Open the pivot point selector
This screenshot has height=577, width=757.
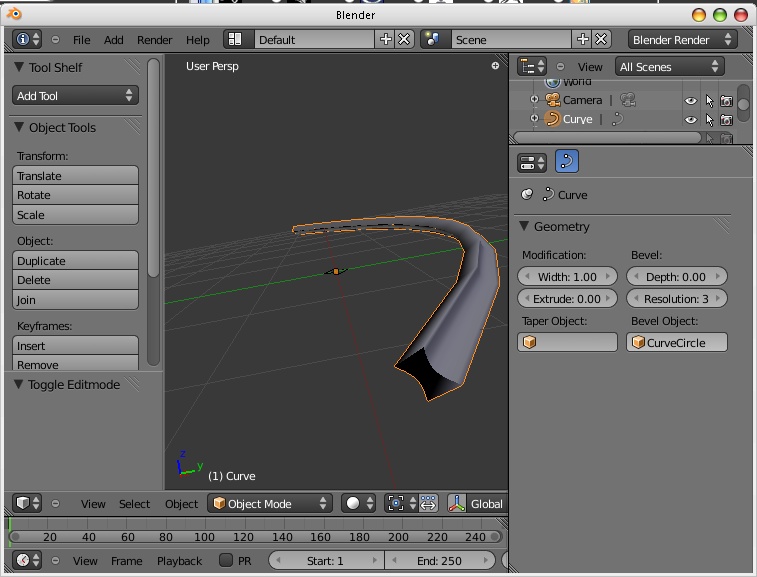[x=401, y=503]
